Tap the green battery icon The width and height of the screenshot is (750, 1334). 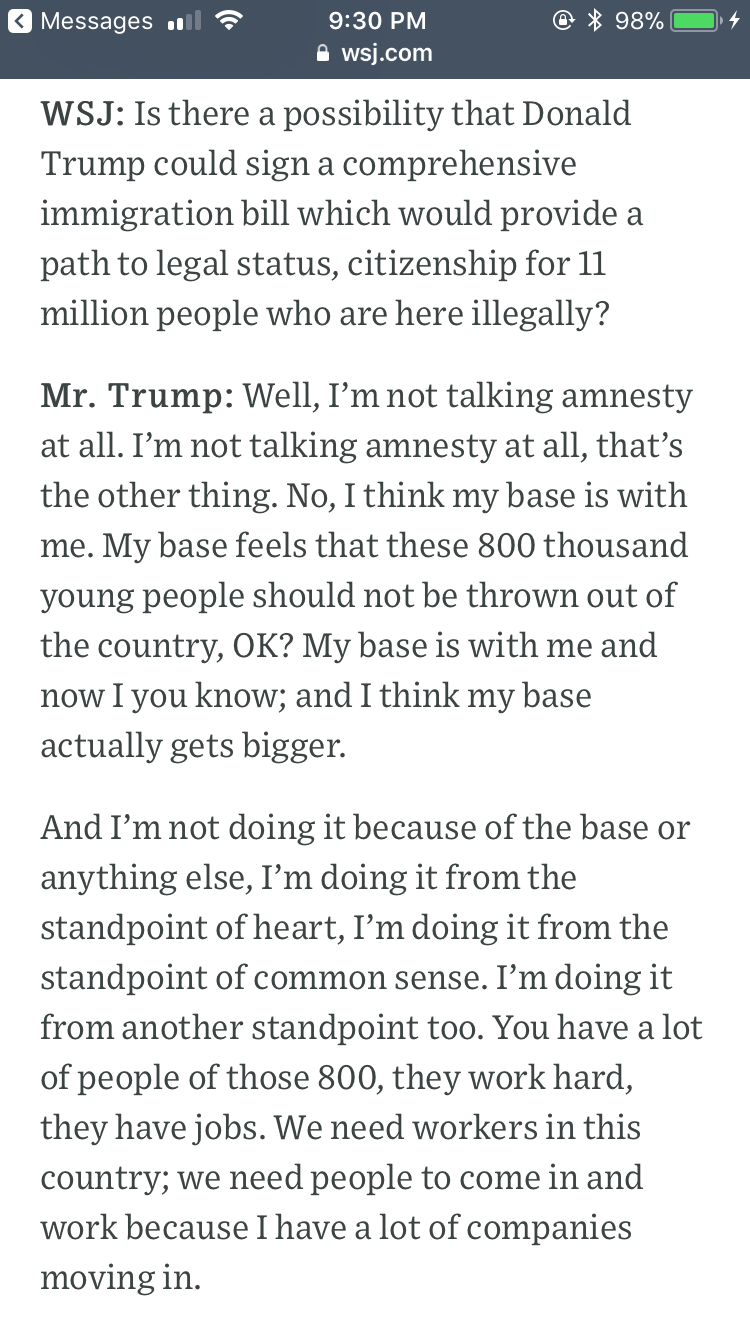pyautogui.click(x=698, y=21)
